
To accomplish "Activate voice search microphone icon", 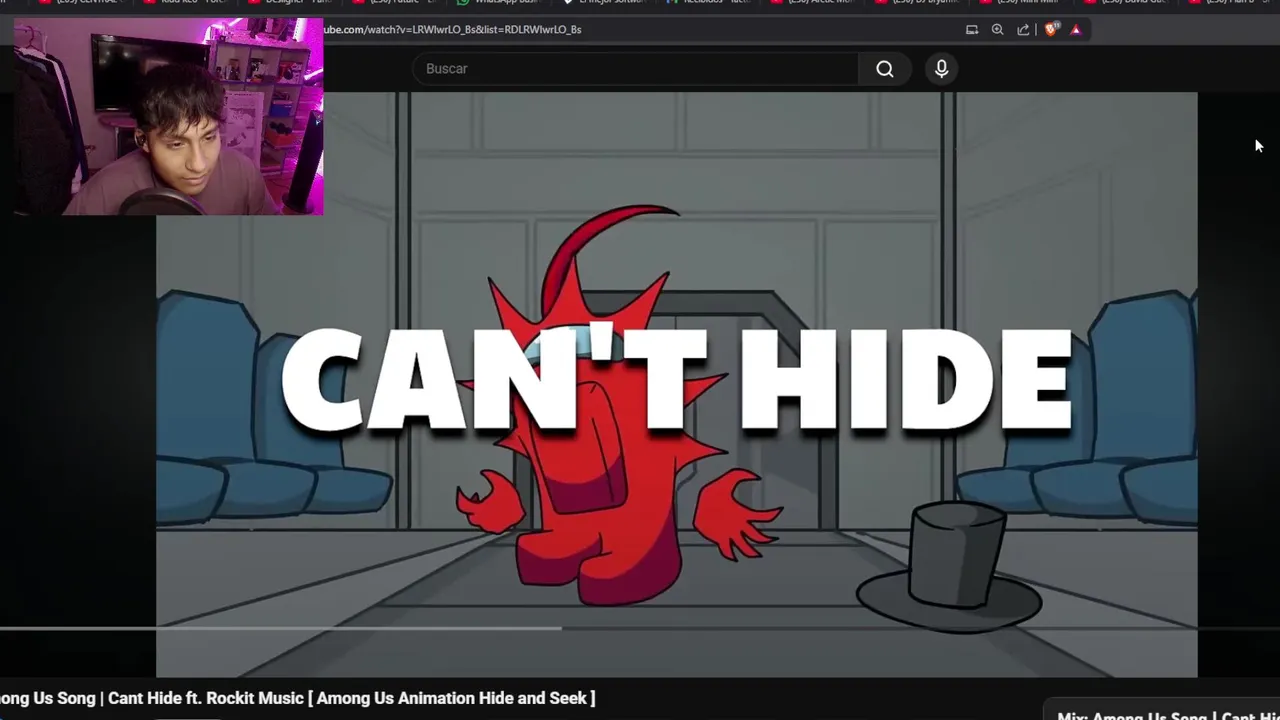I will point(941,68).
